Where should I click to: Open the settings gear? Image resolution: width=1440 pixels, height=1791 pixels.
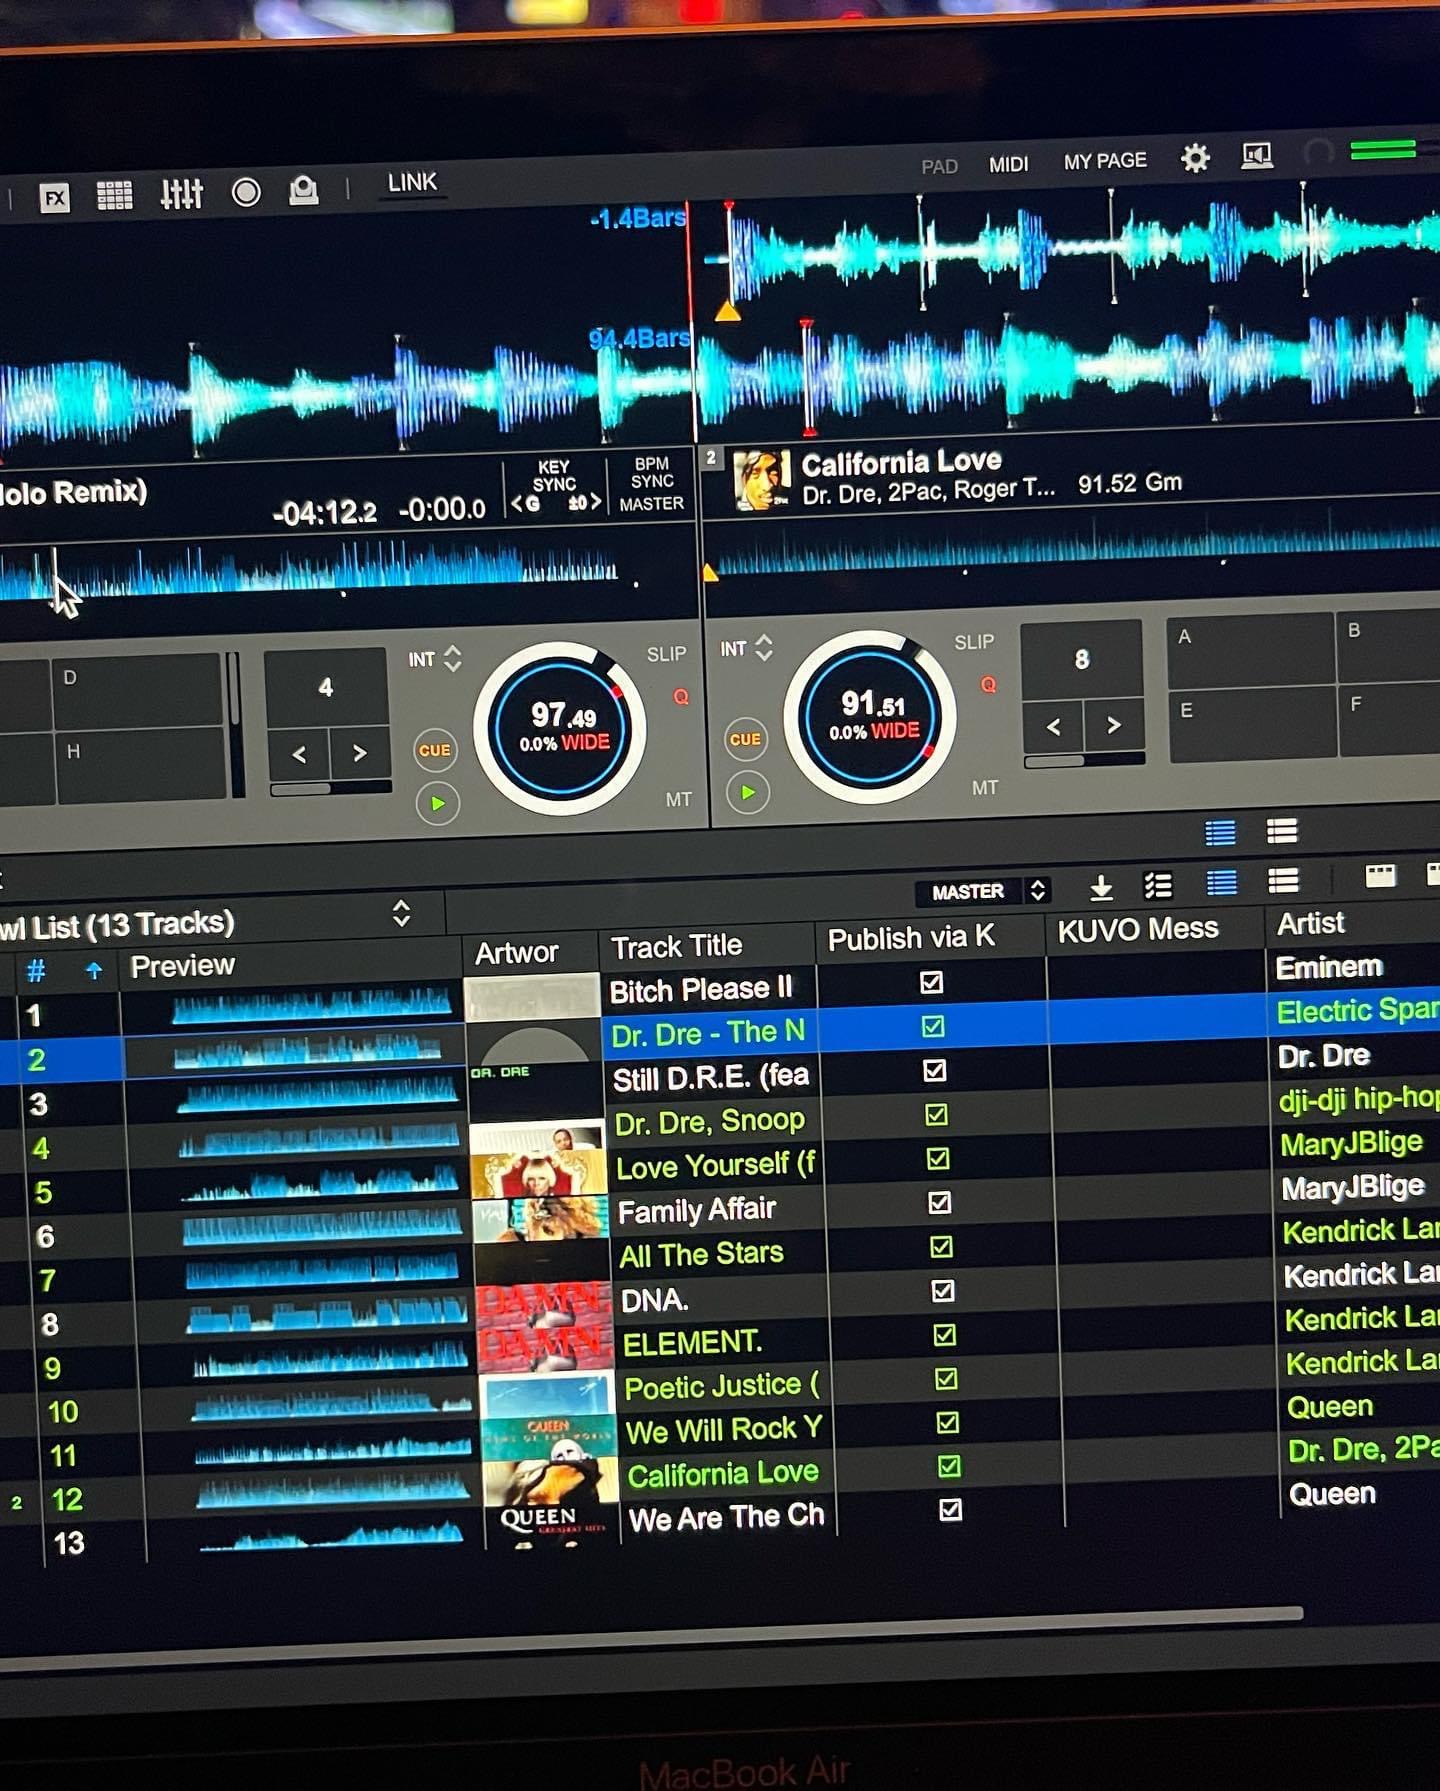click(x=1195, y=158)
